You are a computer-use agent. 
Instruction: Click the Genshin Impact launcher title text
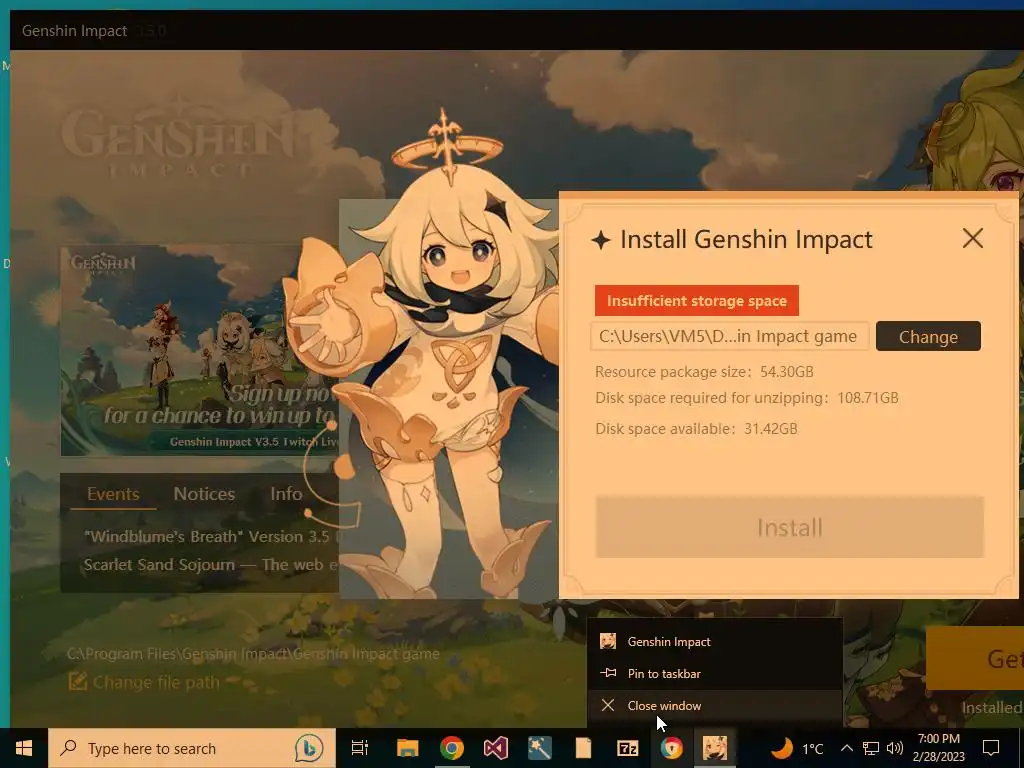74,31
